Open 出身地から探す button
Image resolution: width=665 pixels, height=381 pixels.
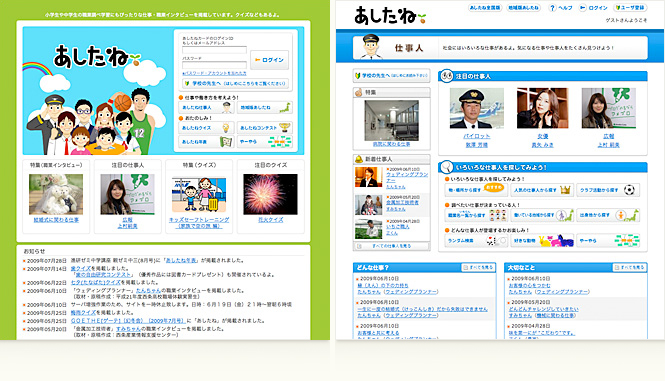tap(609, 215)
